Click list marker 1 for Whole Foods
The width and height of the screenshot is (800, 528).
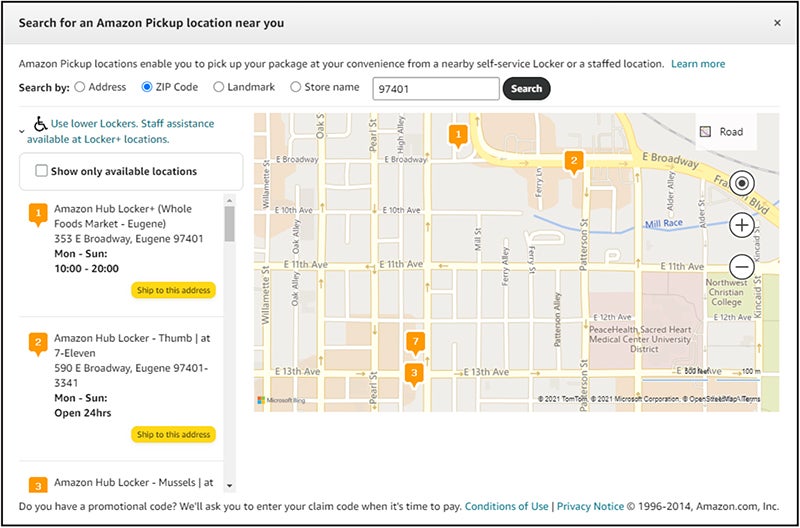point(38,215)
